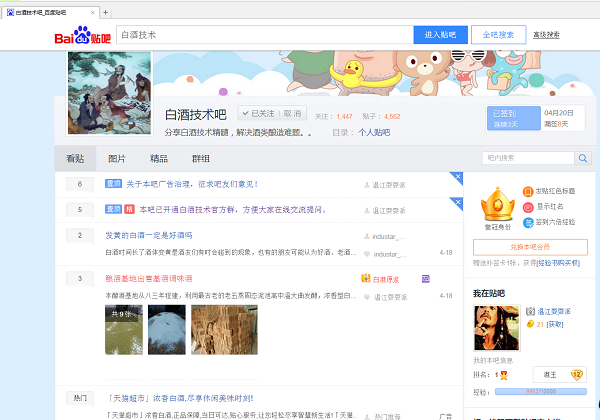Switch to the 图片 tab
Image resolution: width=600 pixels, height=420 pixels.
(x=117, y=158)
